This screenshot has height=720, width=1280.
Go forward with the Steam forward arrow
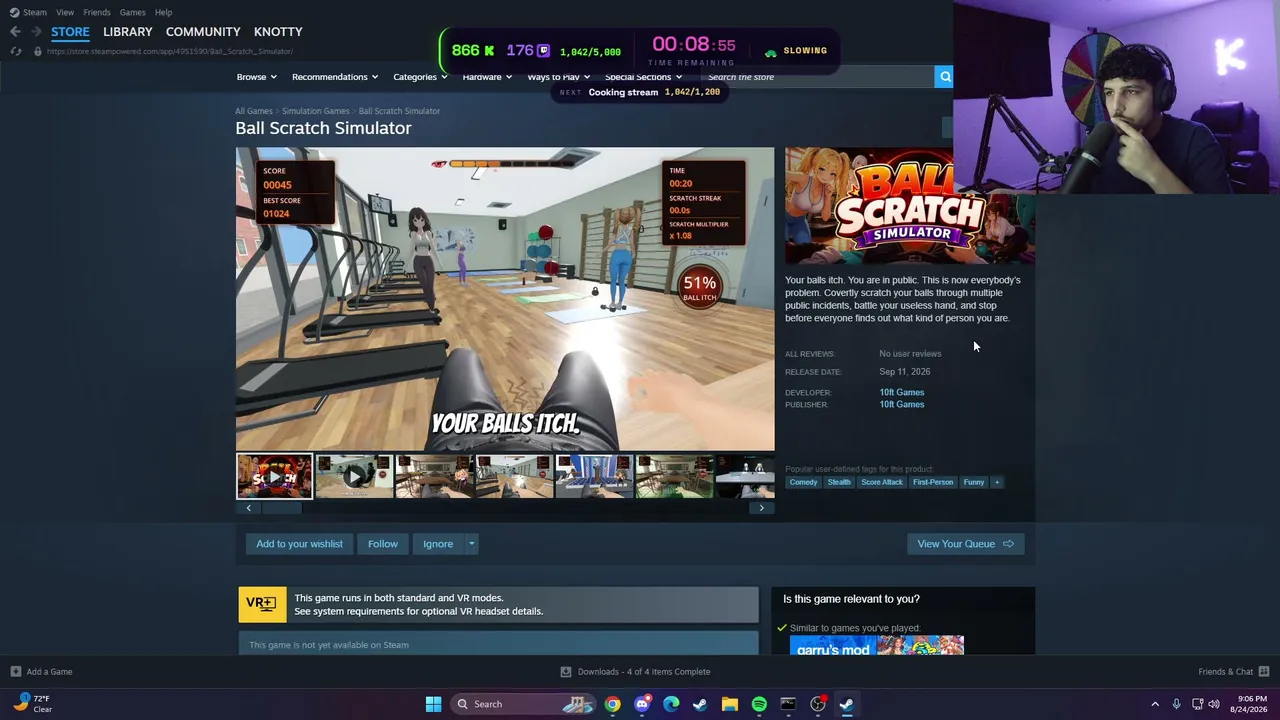tap(36, 32)
